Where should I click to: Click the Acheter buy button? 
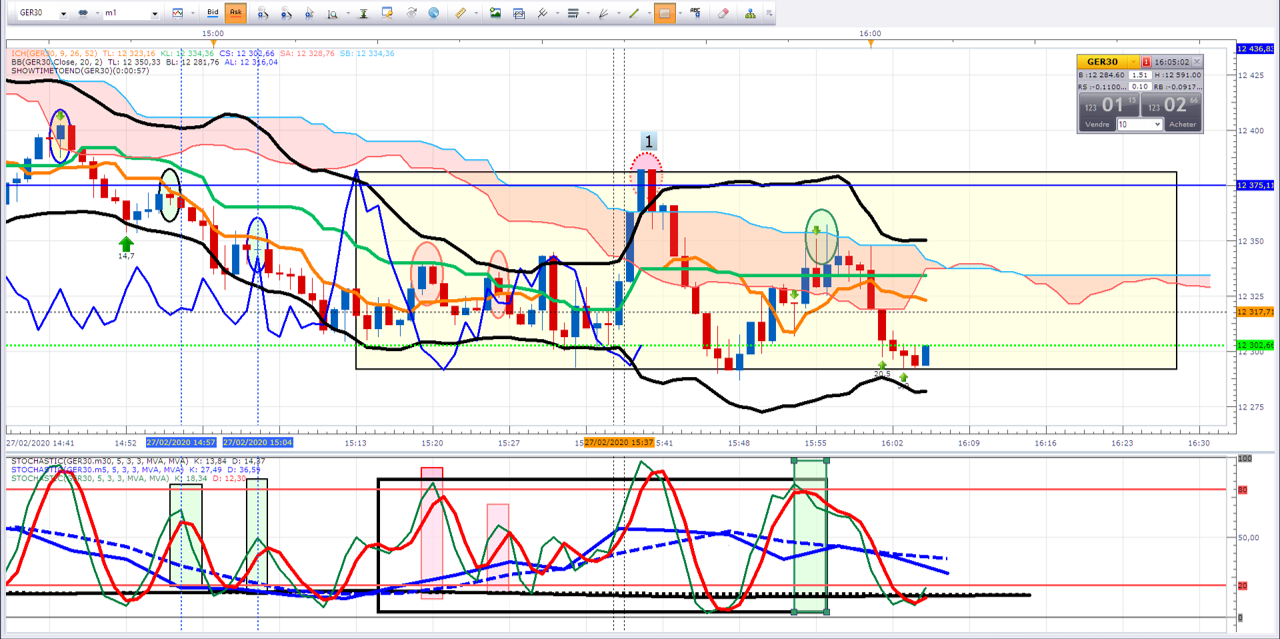1183,124
